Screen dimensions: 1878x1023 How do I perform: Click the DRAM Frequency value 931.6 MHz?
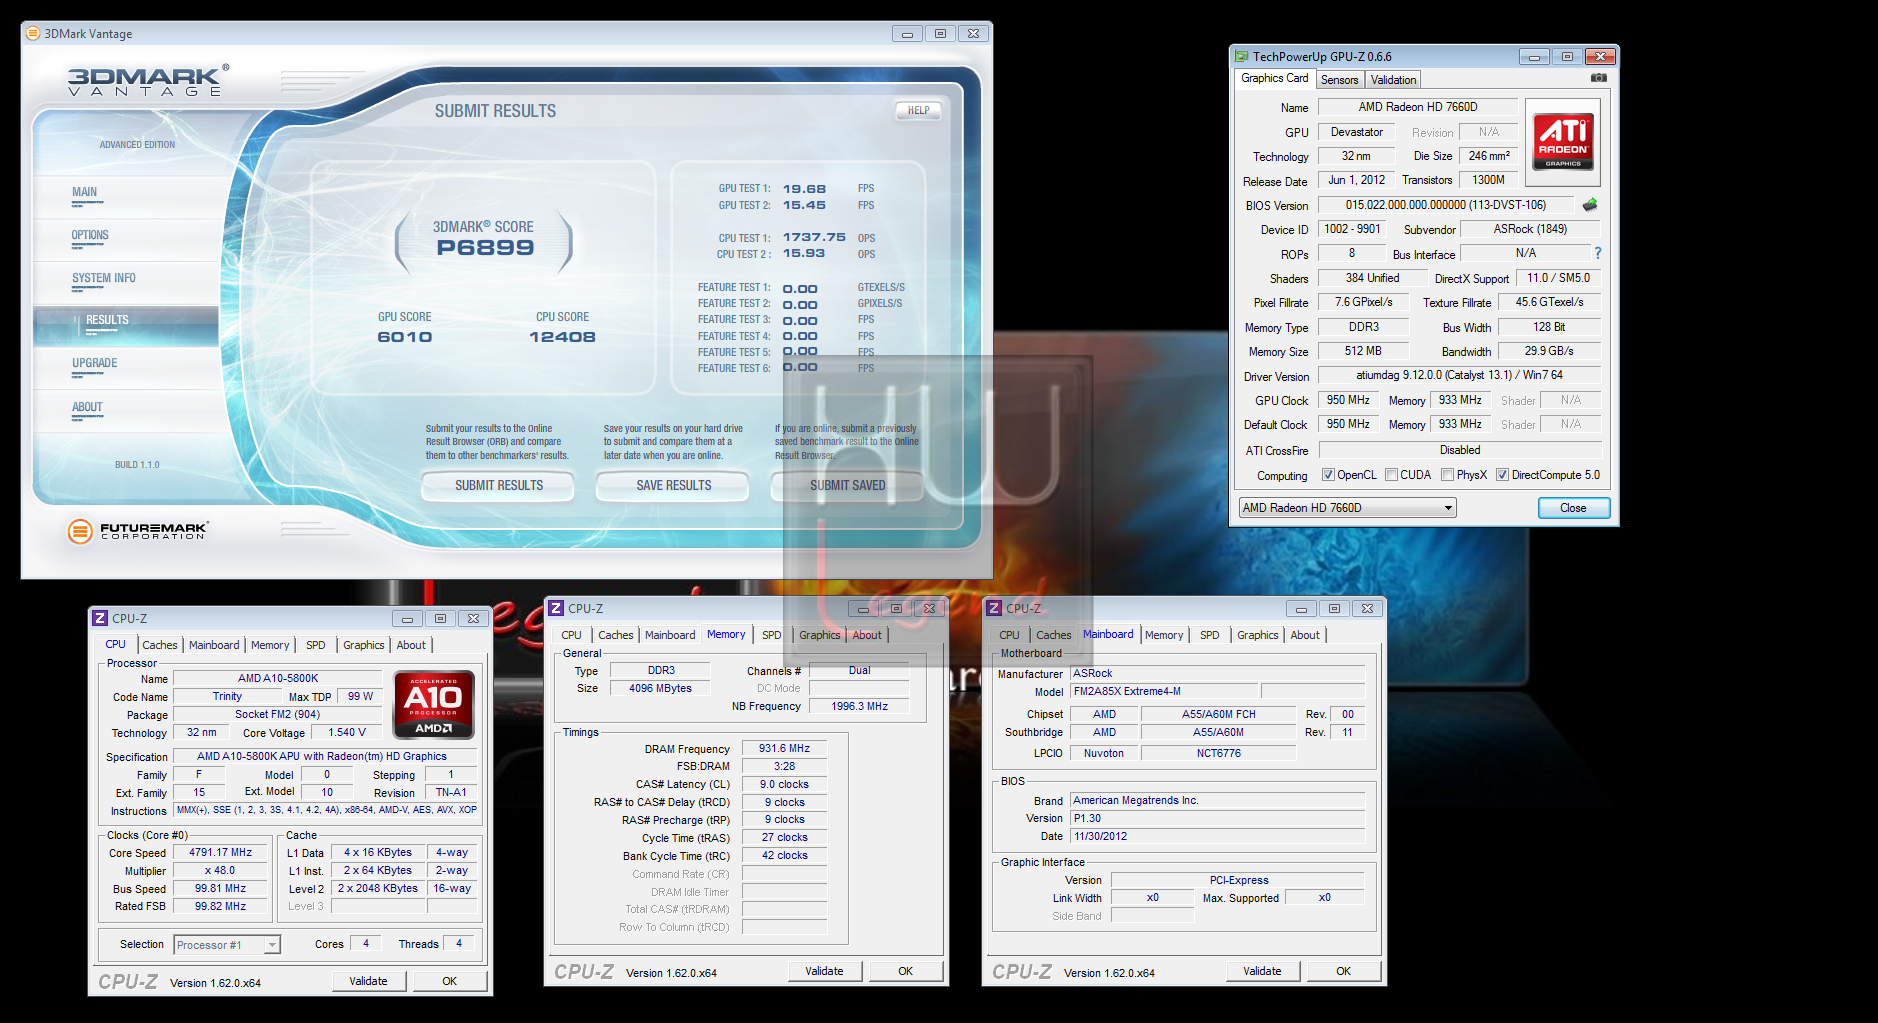pos(785,748)
